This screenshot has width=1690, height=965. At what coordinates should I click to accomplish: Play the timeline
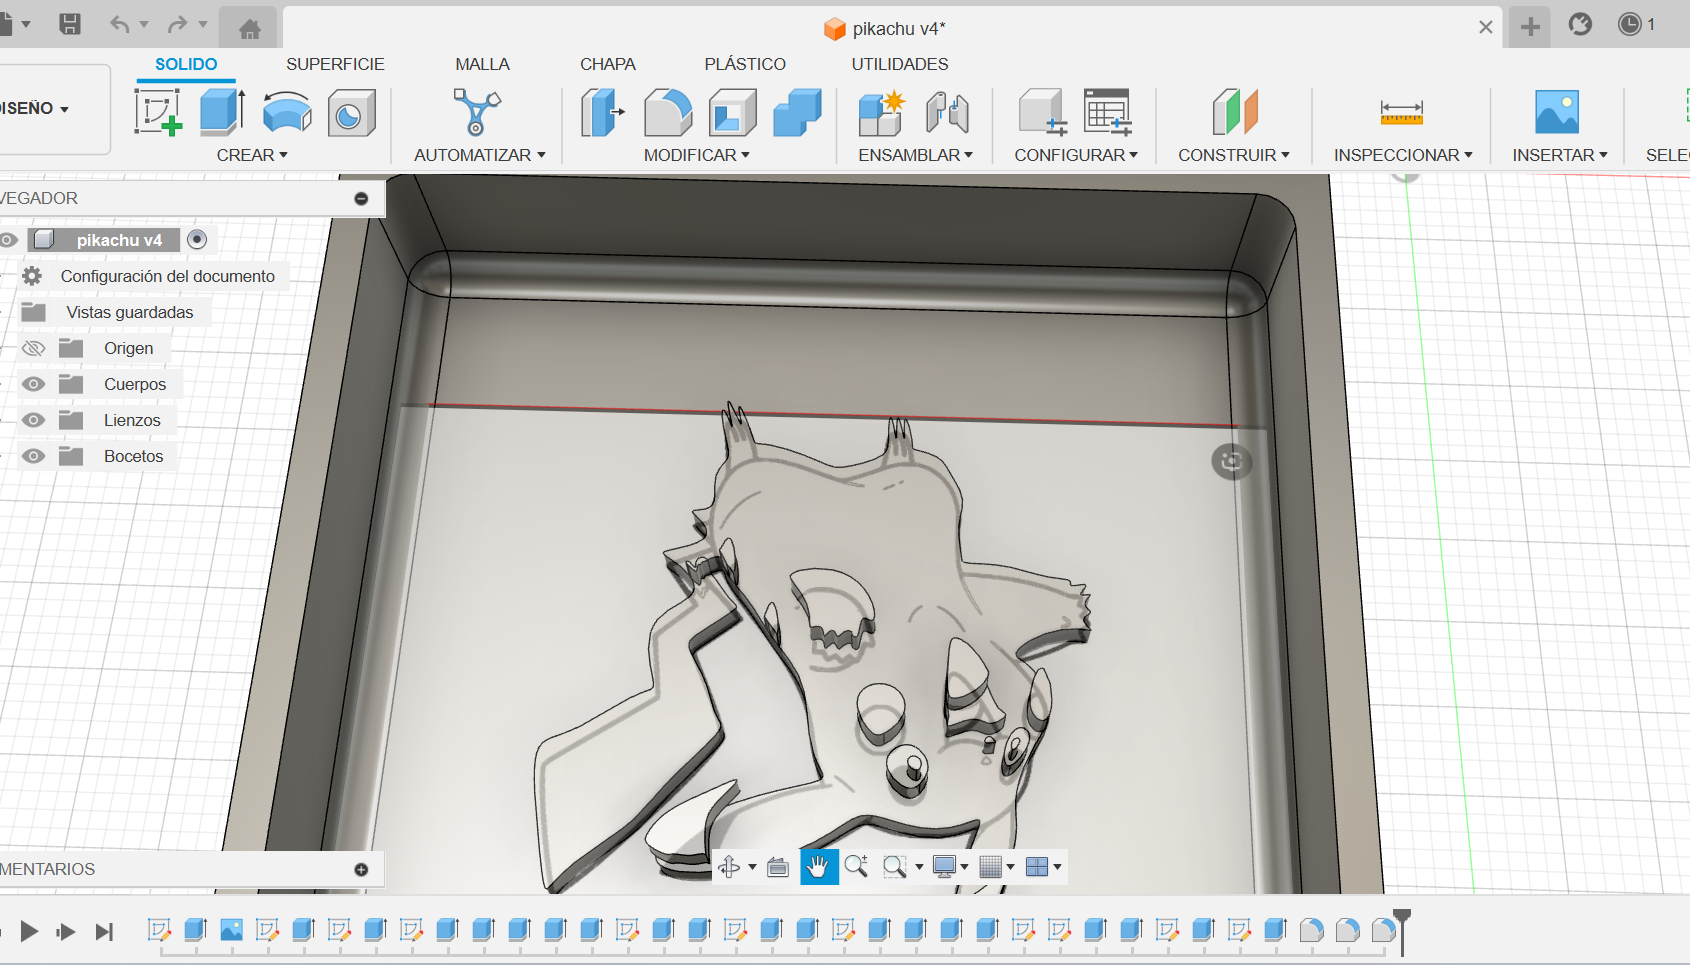29,932
